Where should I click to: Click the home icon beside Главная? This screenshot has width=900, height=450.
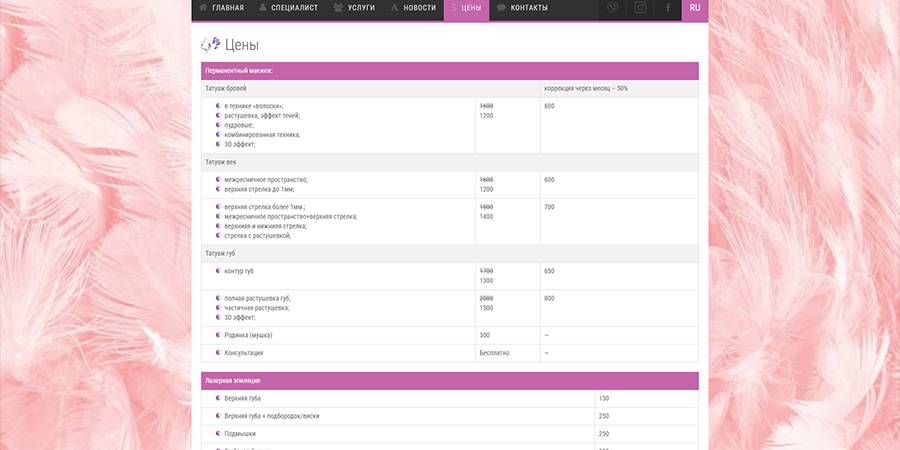(x=203, y=8)
